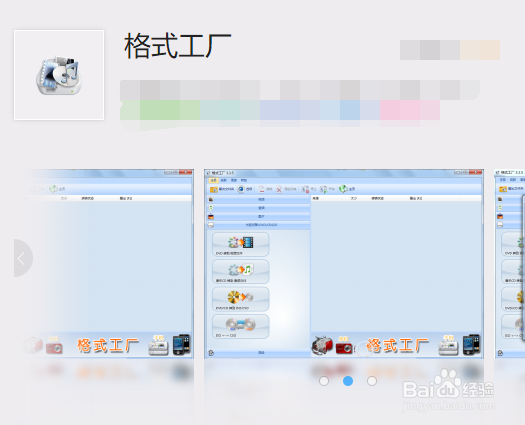Screen dimensions: 525x425
Task: Select the highlighted blue carousel dot
Action: pyautogui.click(x=348, y=381)
